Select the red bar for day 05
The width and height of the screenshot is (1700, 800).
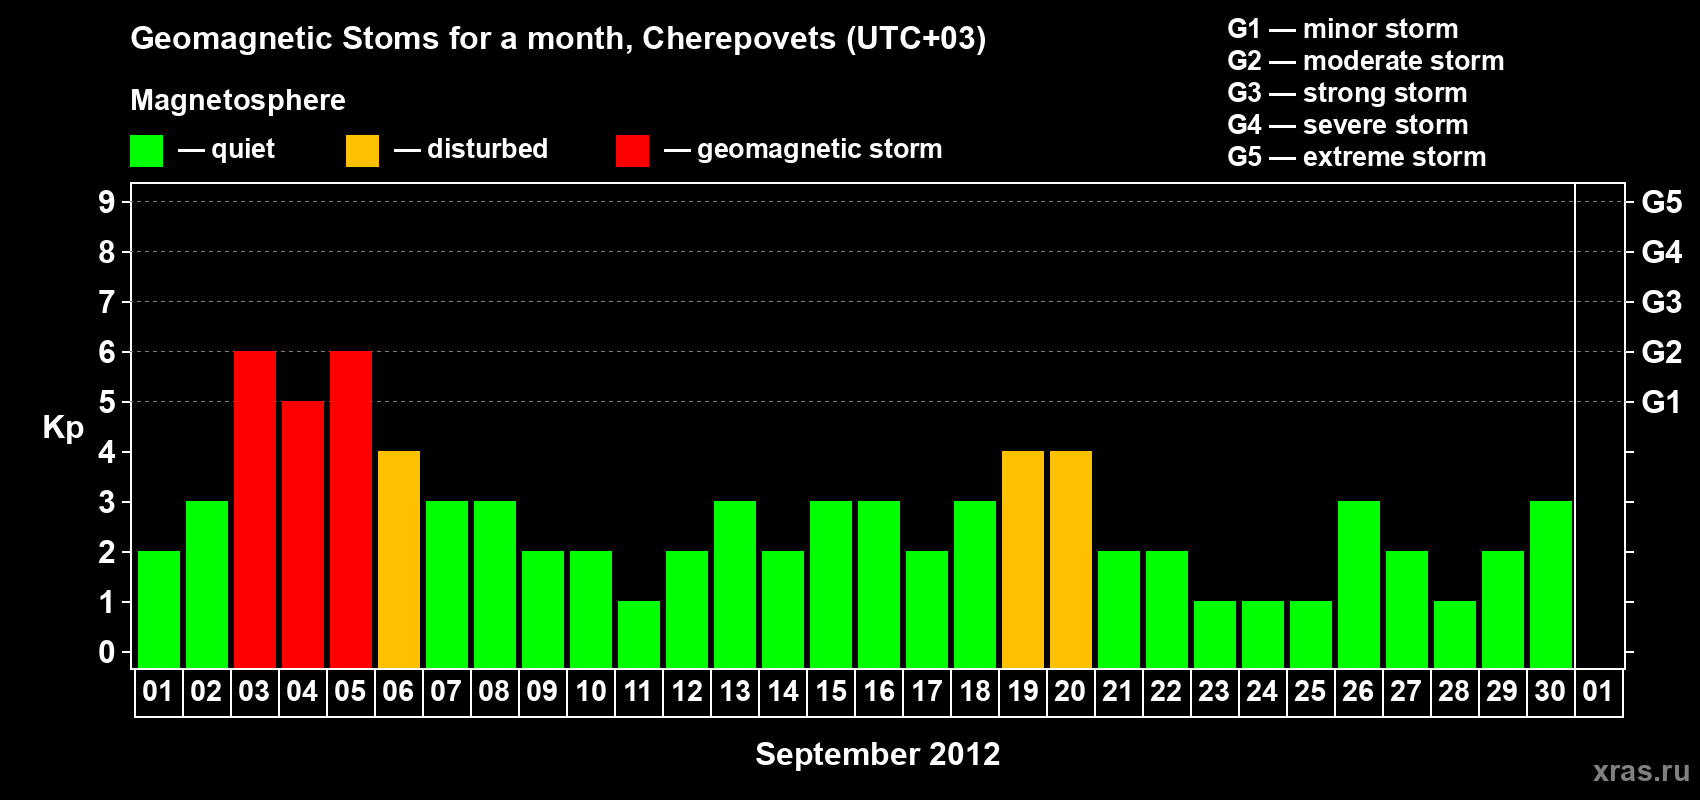click(x=351, y=509)
